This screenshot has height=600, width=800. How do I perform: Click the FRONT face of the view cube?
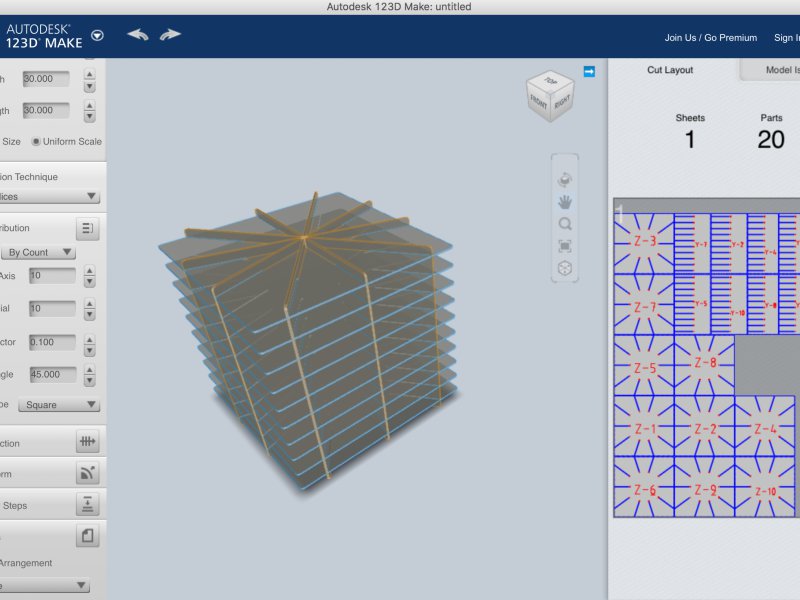point(538,102)
